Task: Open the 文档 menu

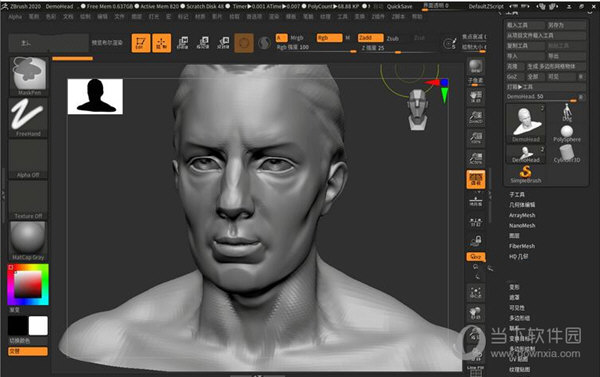Action: tap(68, 17)
